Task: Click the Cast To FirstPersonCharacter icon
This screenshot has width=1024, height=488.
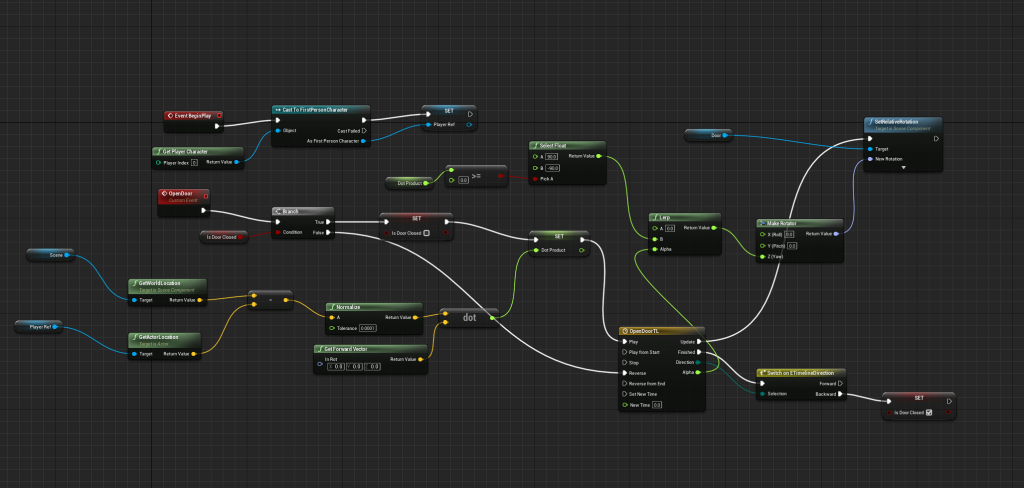Action: click(x=277, y=109)
